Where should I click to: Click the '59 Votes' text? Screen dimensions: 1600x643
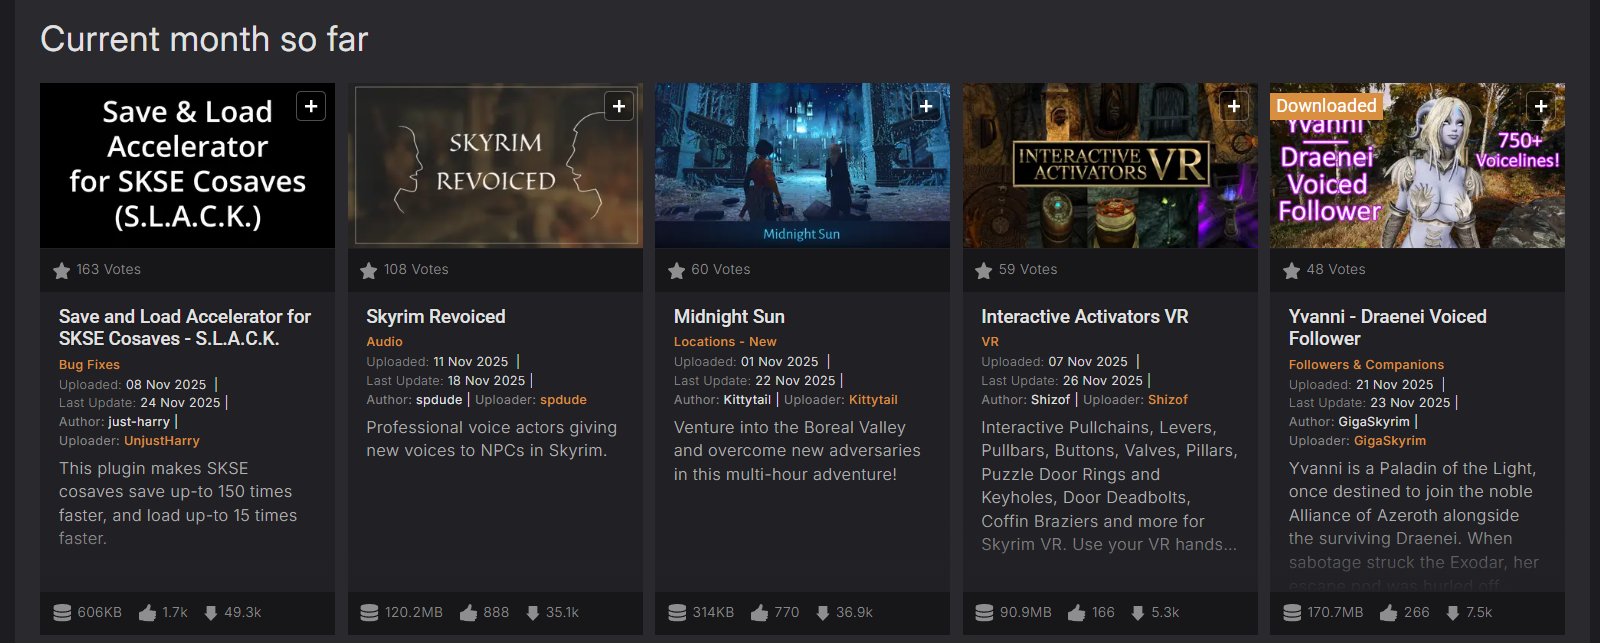[1028, 270]
